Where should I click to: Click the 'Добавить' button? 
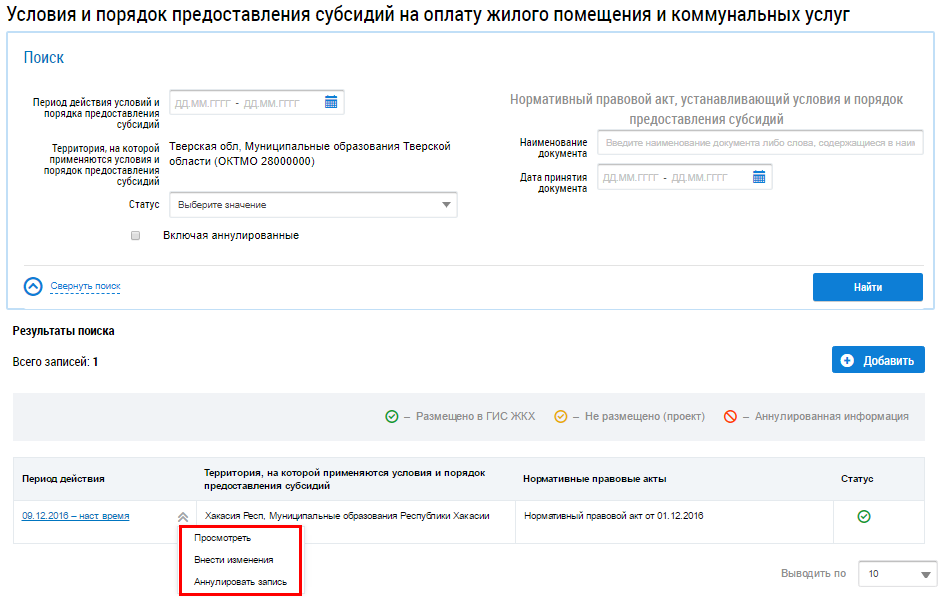pyautogui.click(x=878, y=360)
